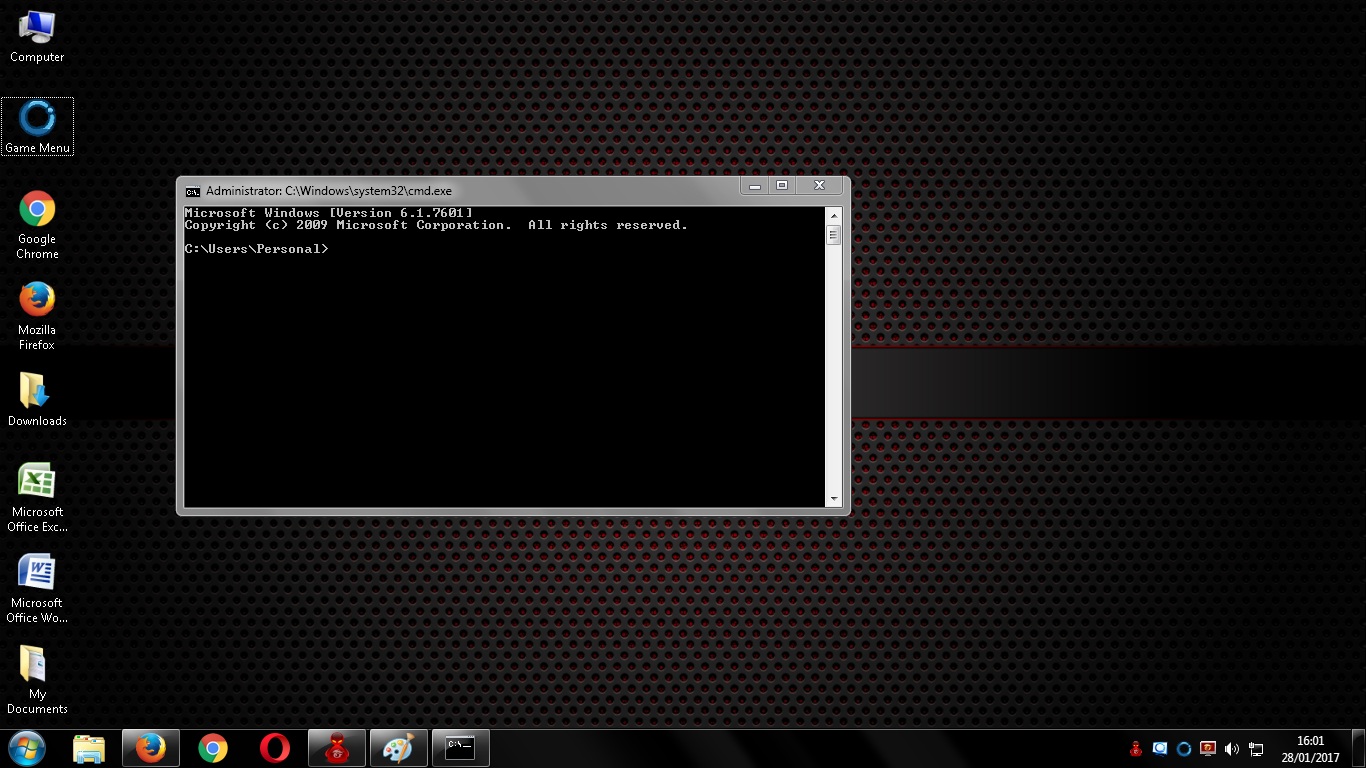This screenshot has width=1366, height=768.
Task: Click the cmd scrollbar up arrow
Action: pos(833,215)
